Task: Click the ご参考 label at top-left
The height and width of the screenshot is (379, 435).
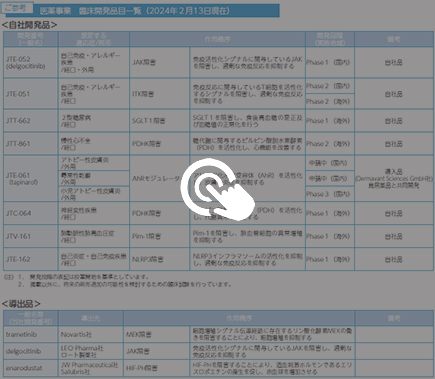Action: tap(17, 8)
